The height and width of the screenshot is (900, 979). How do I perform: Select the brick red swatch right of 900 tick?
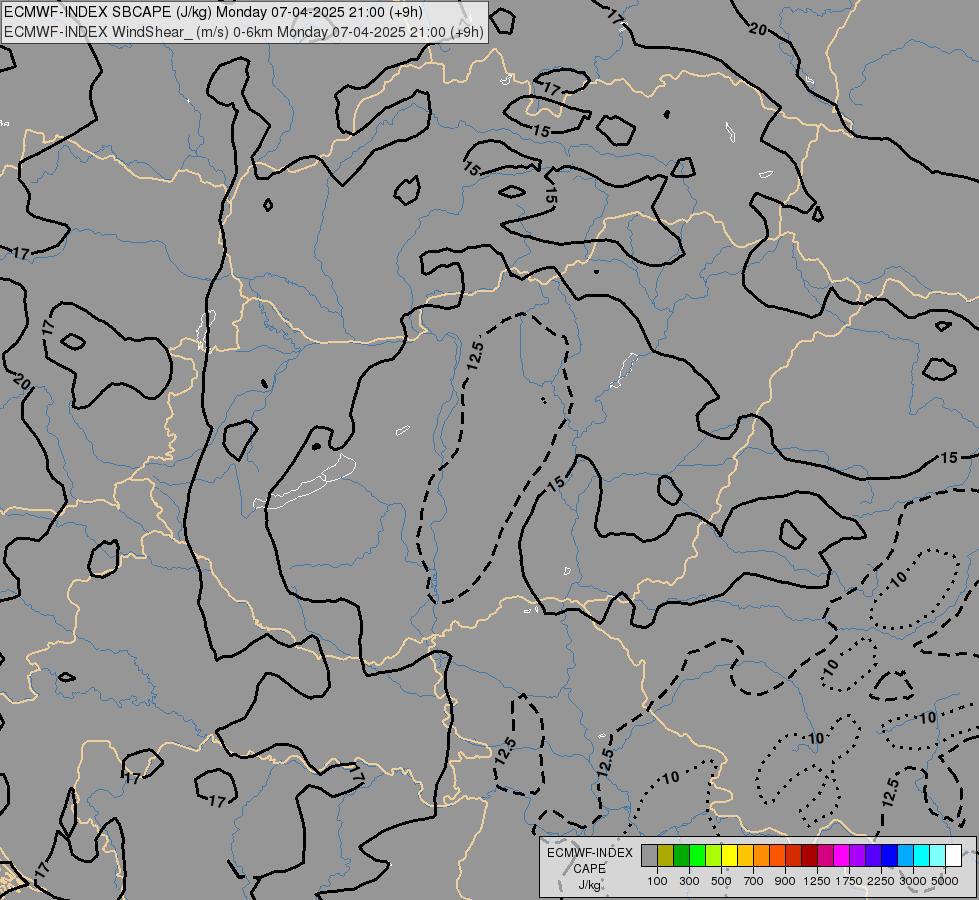tap(794, 855)
